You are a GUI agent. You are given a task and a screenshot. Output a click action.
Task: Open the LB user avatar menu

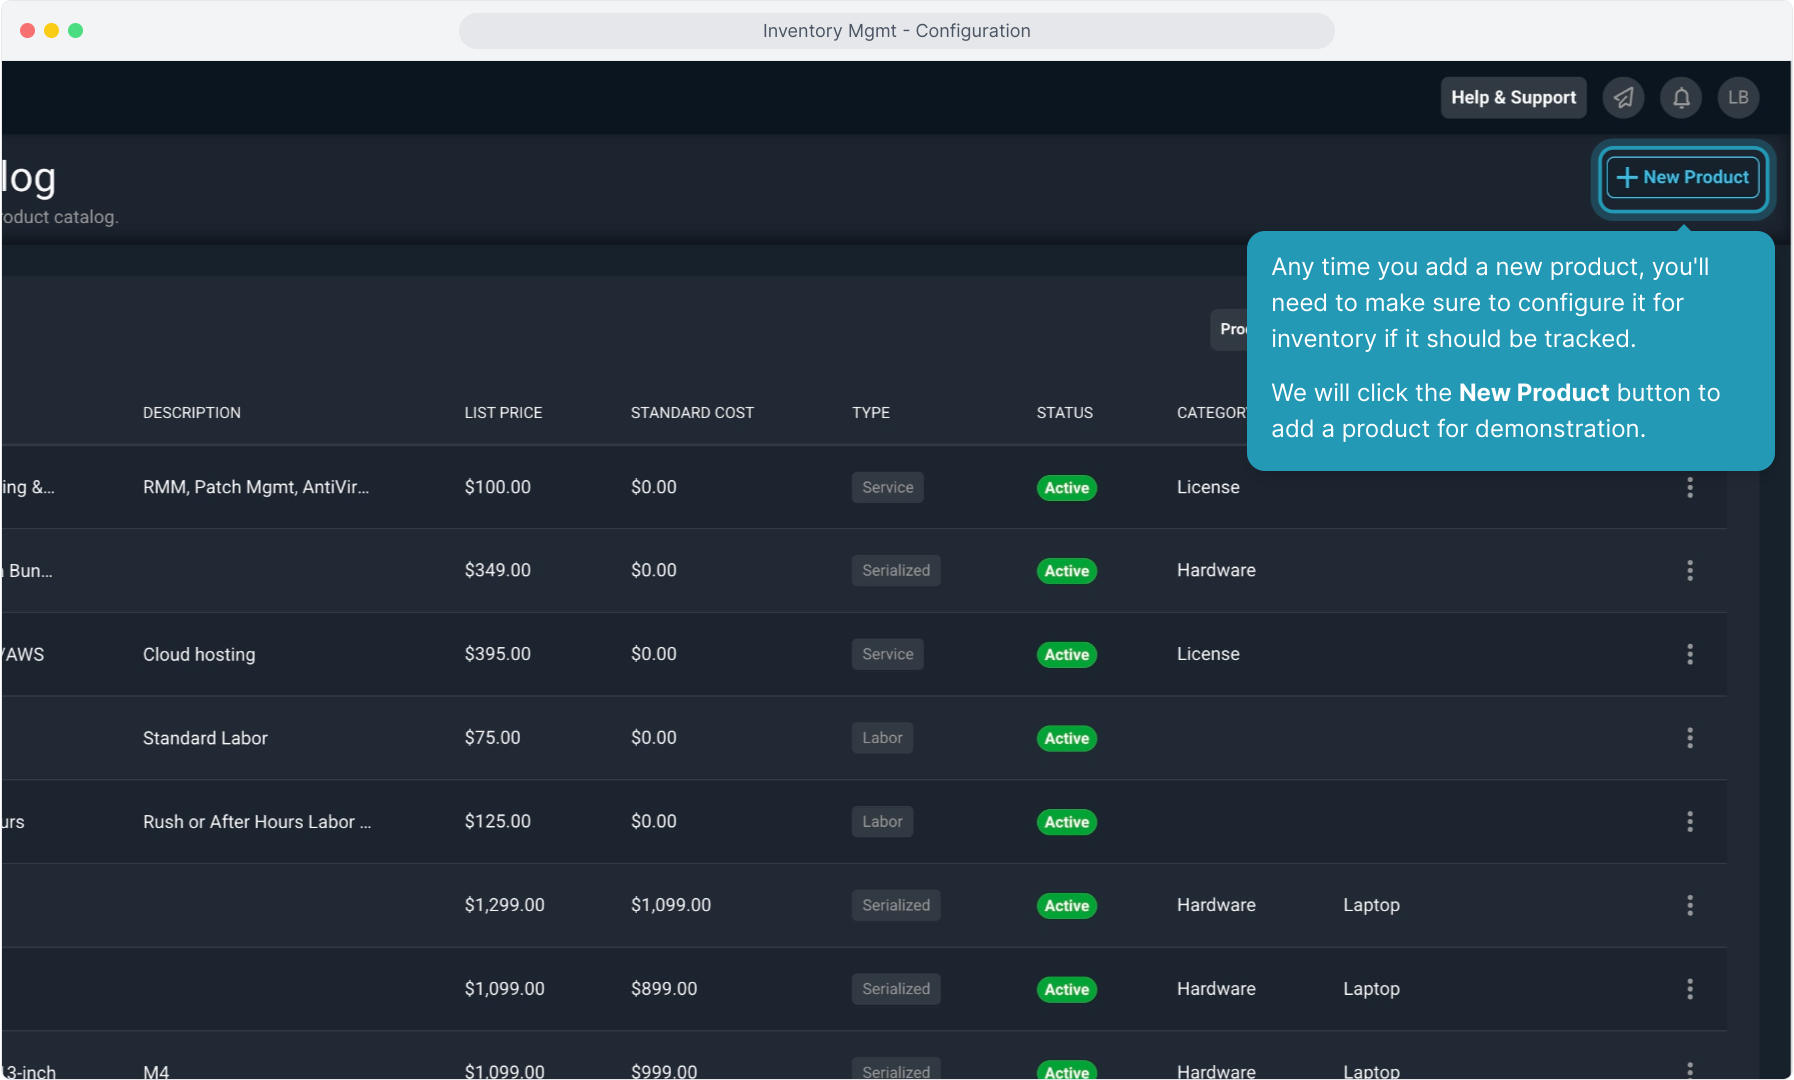[x=1738, y=98]
